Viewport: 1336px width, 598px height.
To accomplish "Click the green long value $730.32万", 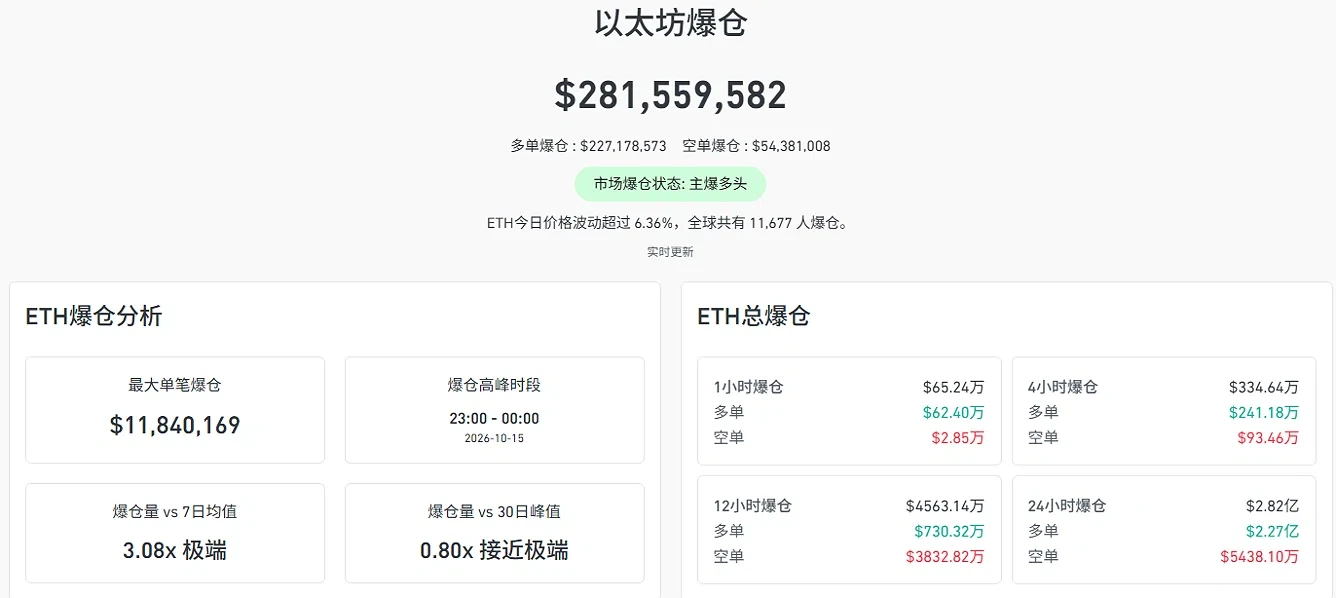I will (x=949, y=531).
